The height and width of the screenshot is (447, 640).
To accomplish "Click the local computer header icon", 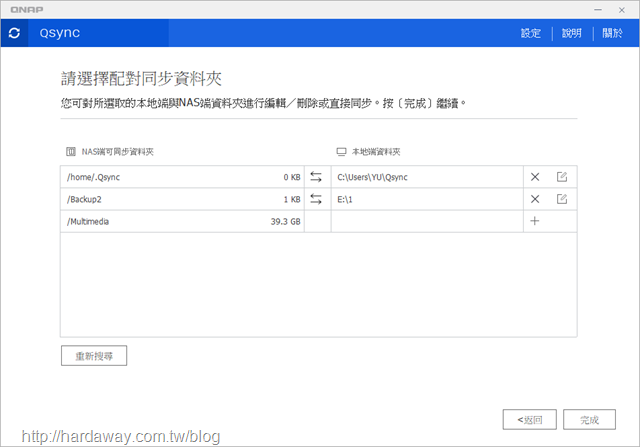I will click(x=341, y=152).
